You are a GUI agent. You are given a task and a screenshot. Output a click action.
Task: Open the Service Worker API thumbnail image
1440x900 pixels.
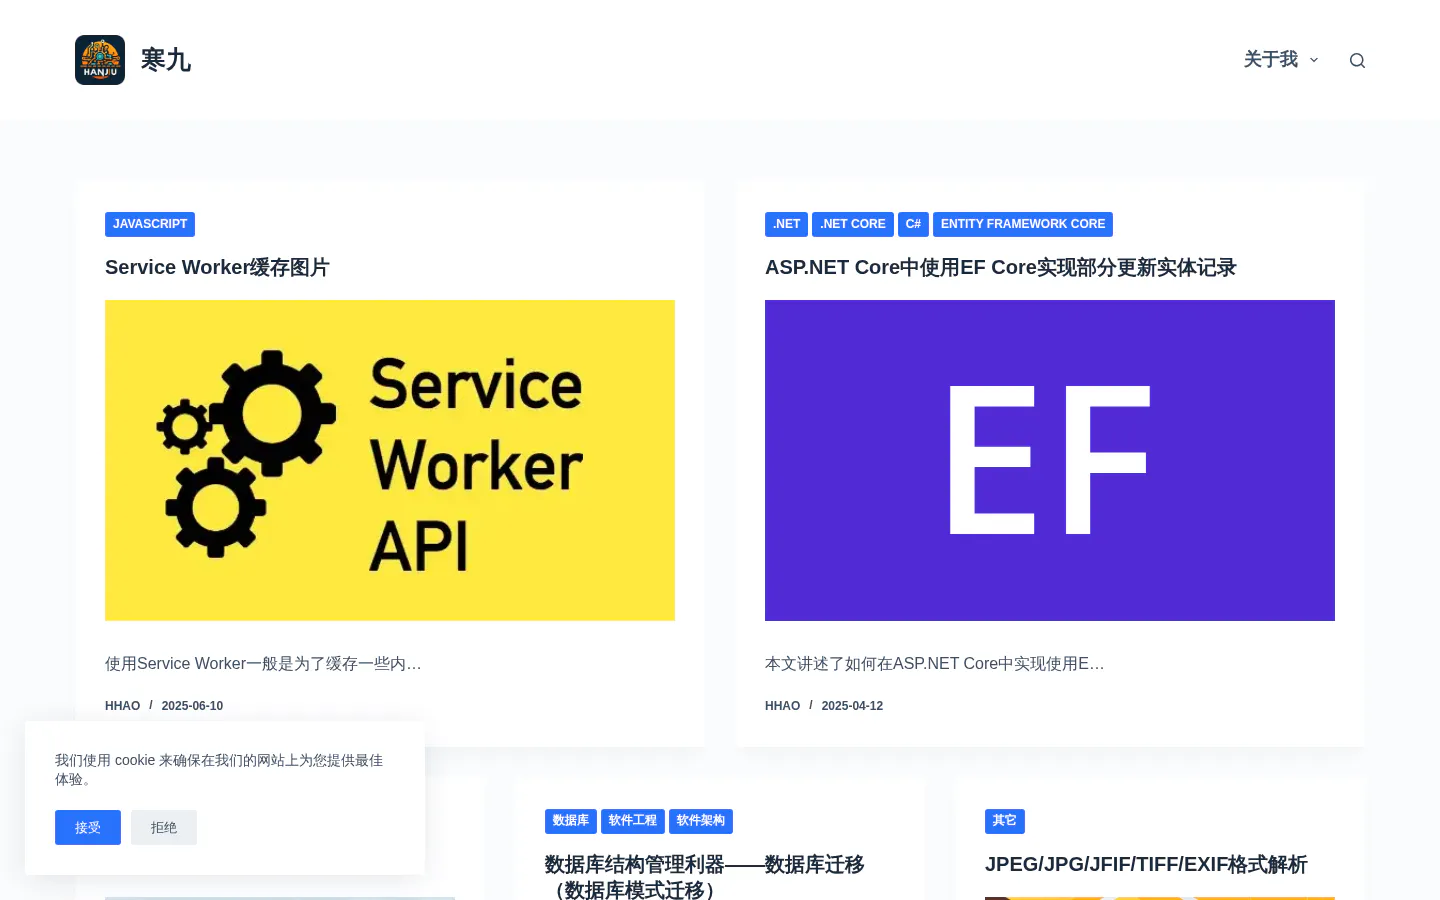click(390, 460)
